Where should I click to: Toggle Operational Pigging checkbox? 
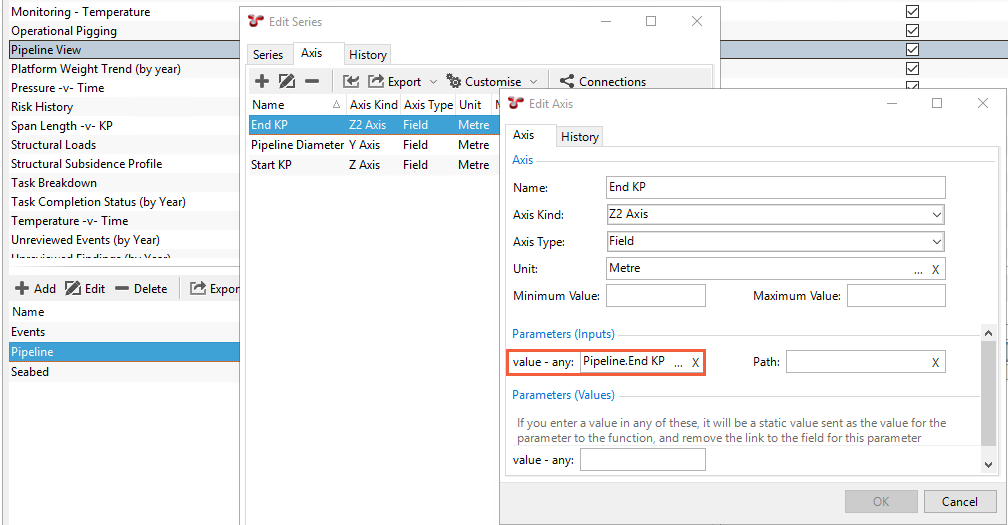click(x=912, y=30)
